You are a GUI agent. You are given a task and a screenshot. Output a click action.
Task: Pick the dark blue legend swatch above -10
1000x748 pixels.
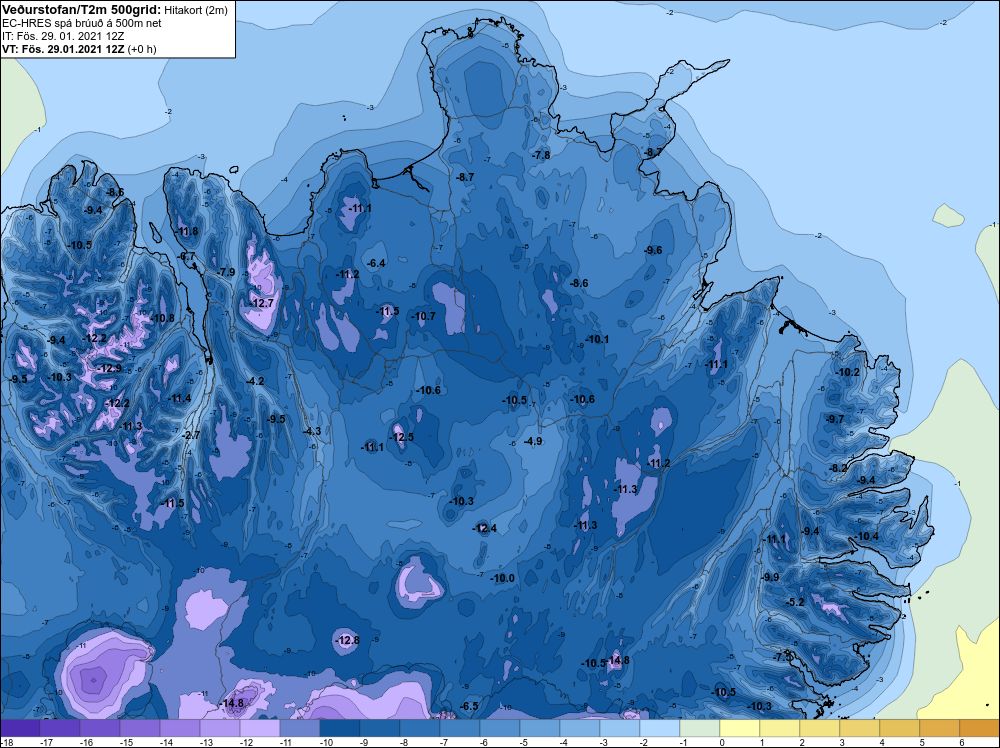(340, 728)
